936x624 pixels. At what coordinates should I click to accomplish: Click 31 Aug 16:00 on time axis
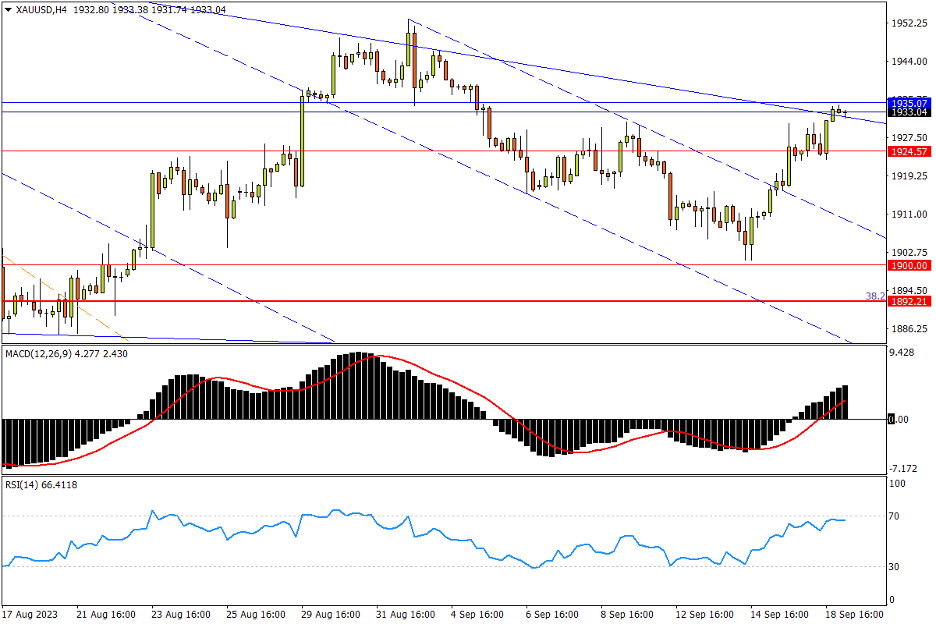pos(404,611)
